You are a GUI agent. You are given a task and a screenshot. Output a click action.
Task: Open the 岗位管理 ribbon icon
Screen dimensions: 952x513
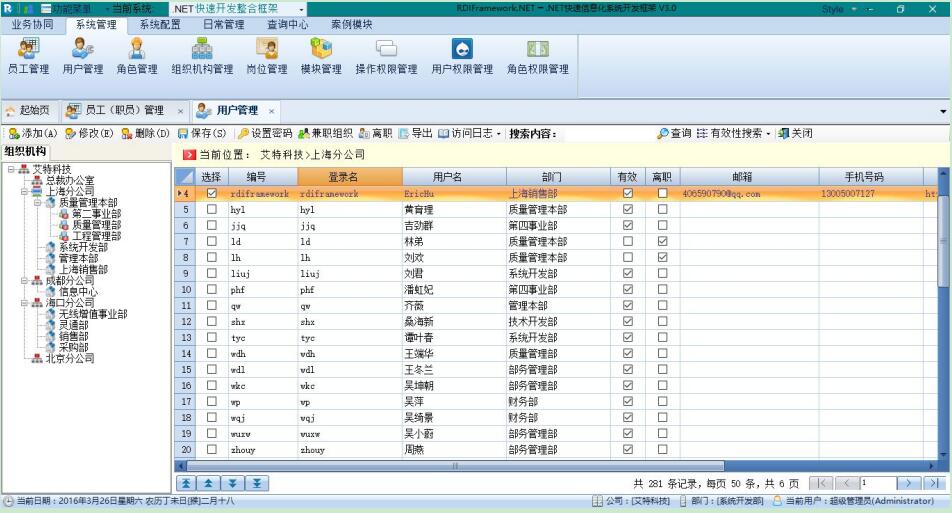267,55
